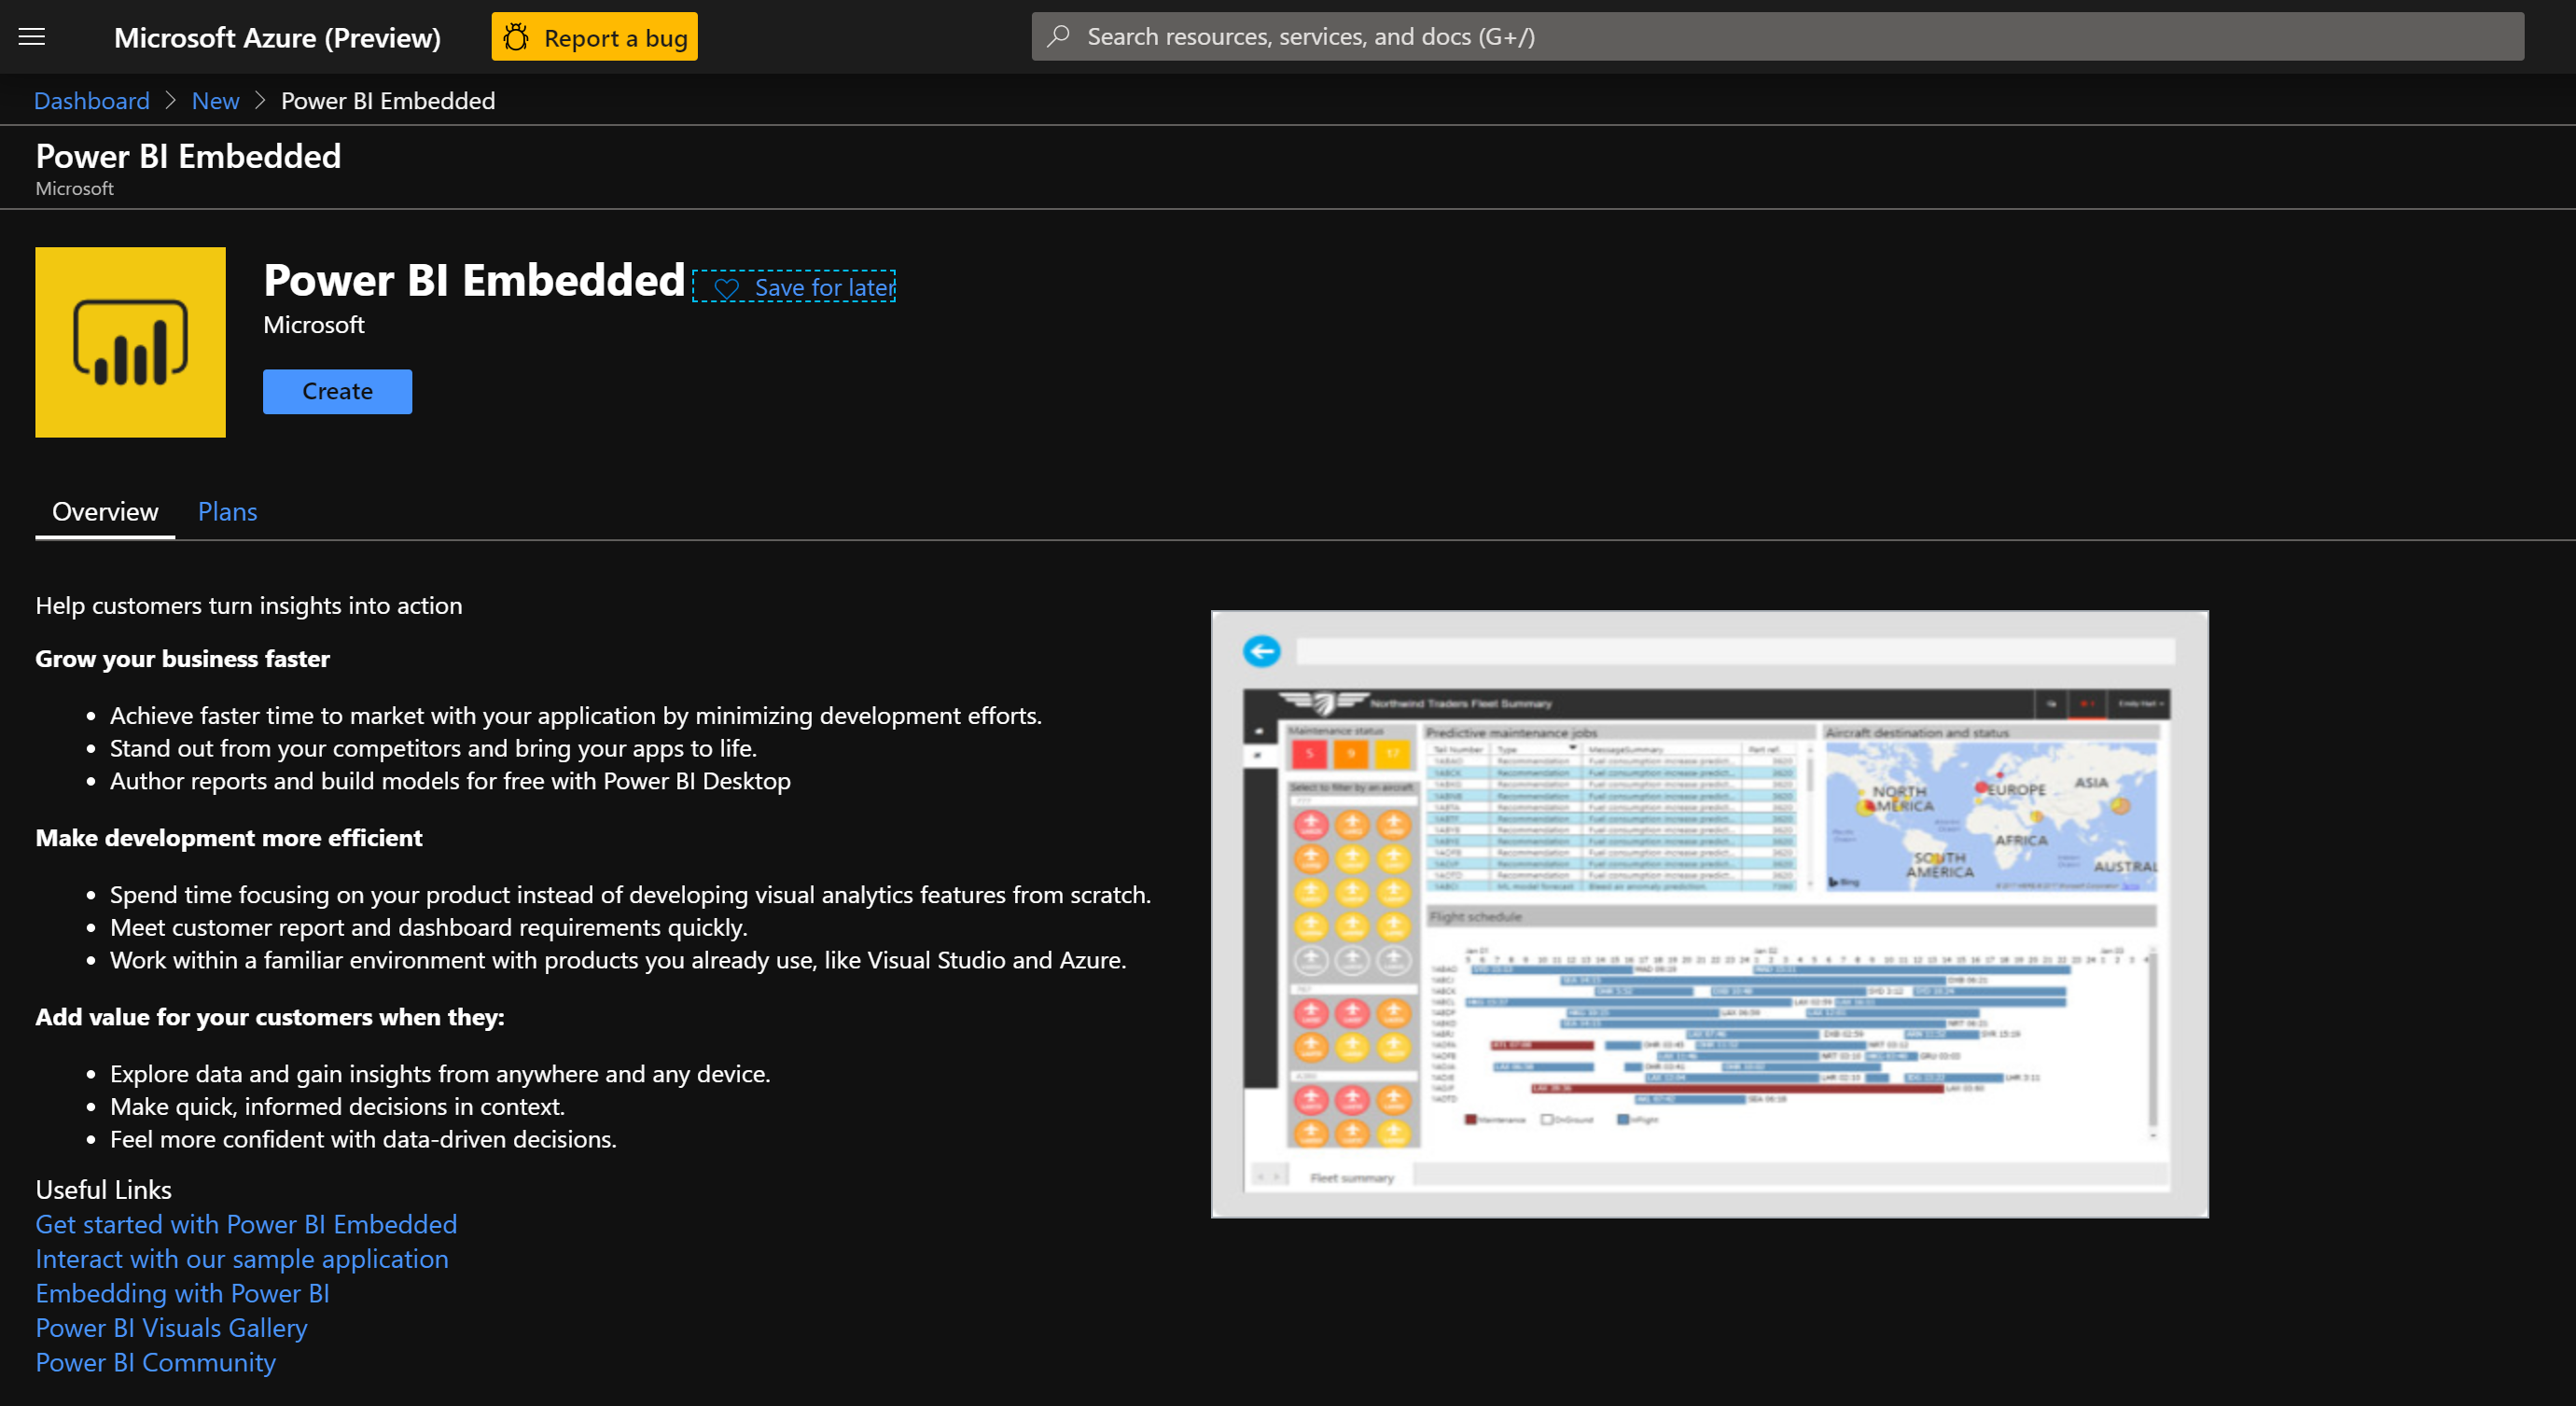The image size is (2576, 1406).
Task: Open the hamburger portal menu
Action: pyautogui.click(x=32, y=37)
